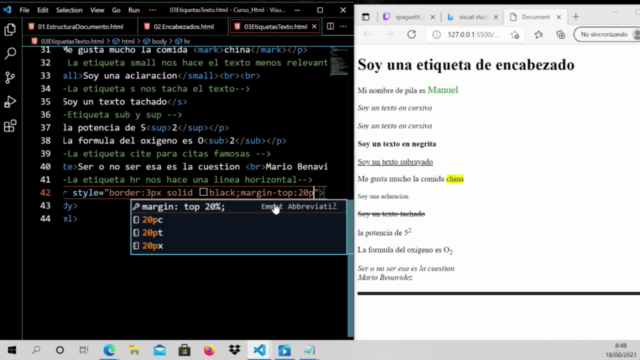The height and width of the screenshot is (360, 640).
Task: Choose the 20pc suggestion
Action: [x=238, y=220]
